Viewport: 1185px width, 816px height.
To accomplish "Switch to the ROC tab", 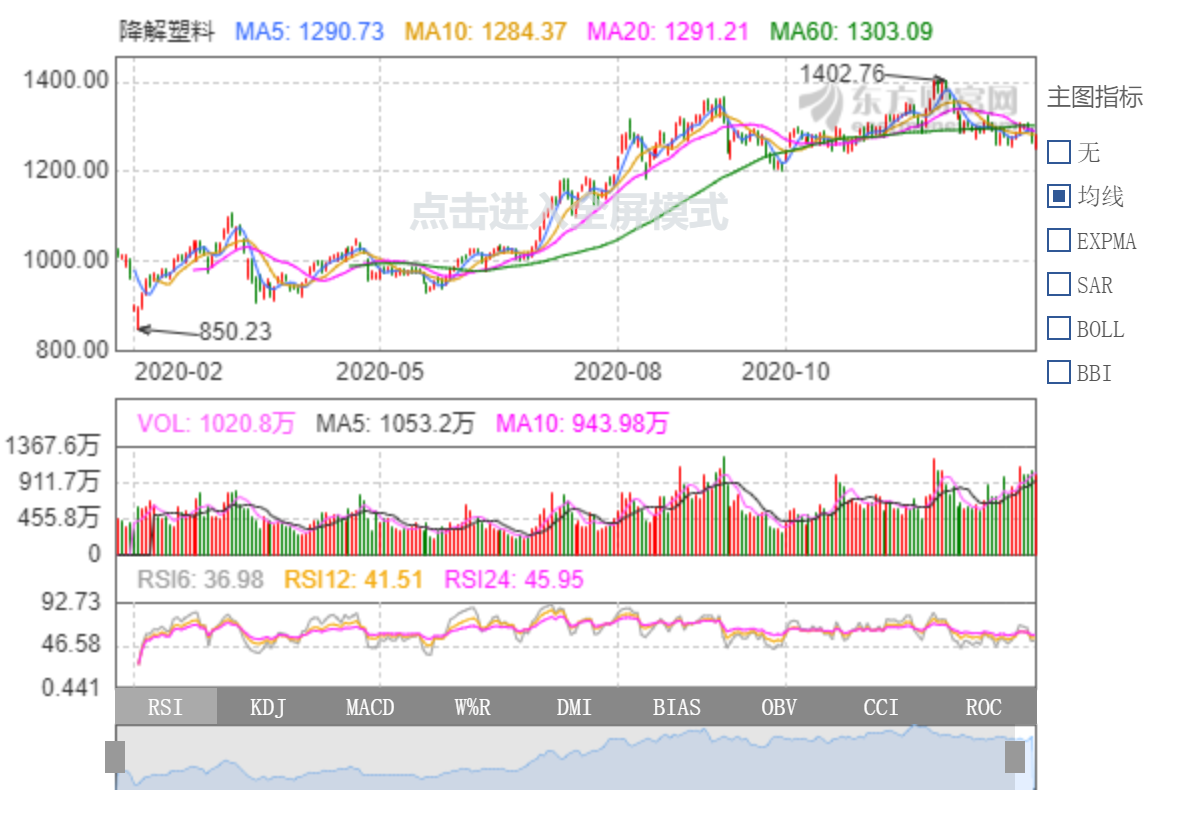I will 983,707.
